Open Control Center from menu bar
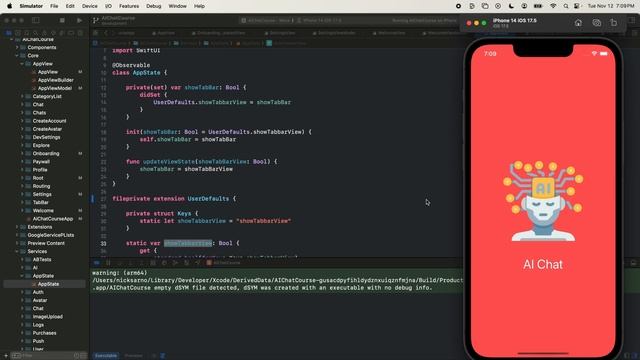This screenshot has width=640, height=360. (577, 6)
